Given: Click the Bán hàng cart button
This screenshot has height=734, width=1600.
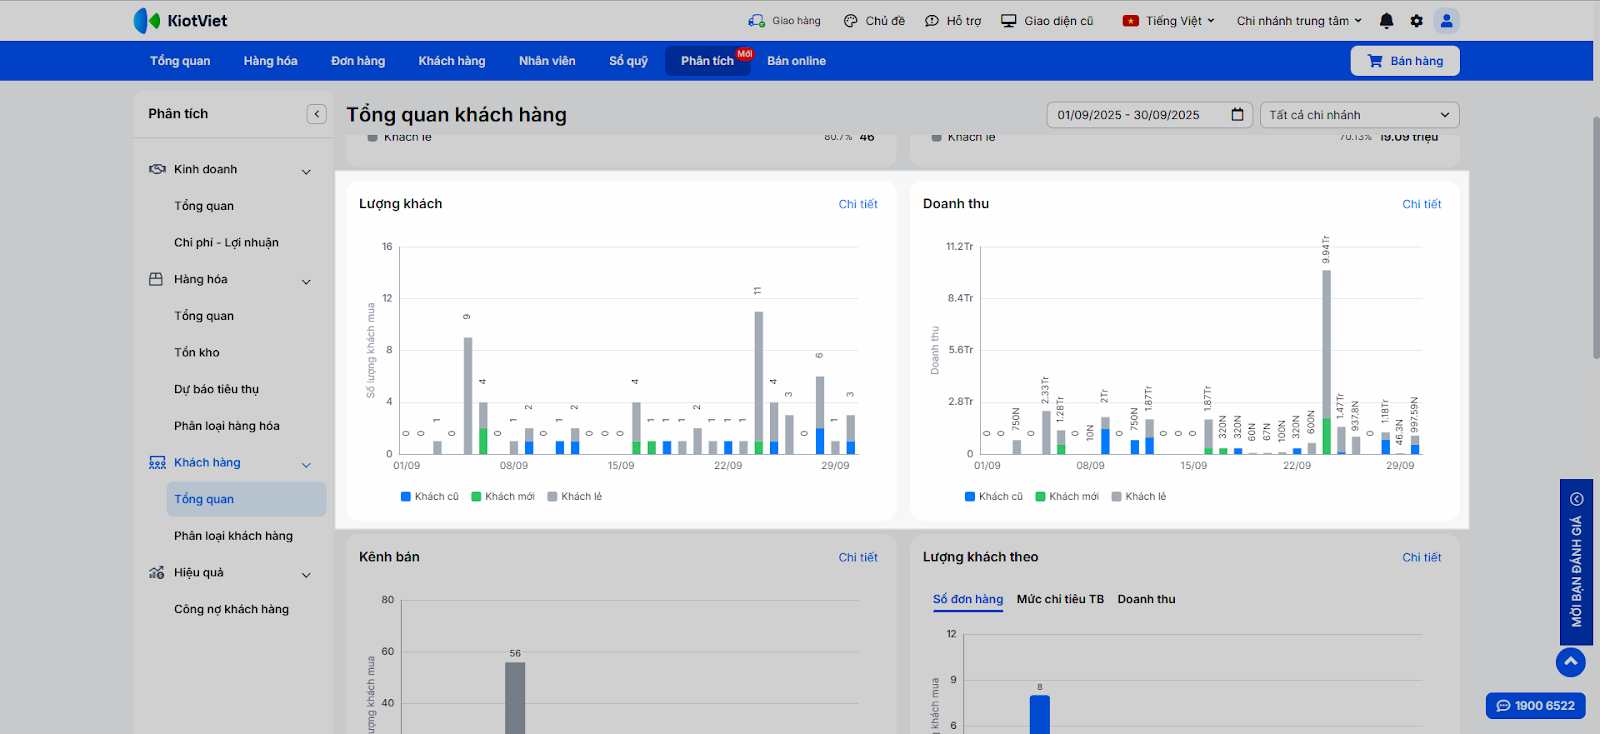Looking at the screenshot, I should click(x=1405, y=61).
